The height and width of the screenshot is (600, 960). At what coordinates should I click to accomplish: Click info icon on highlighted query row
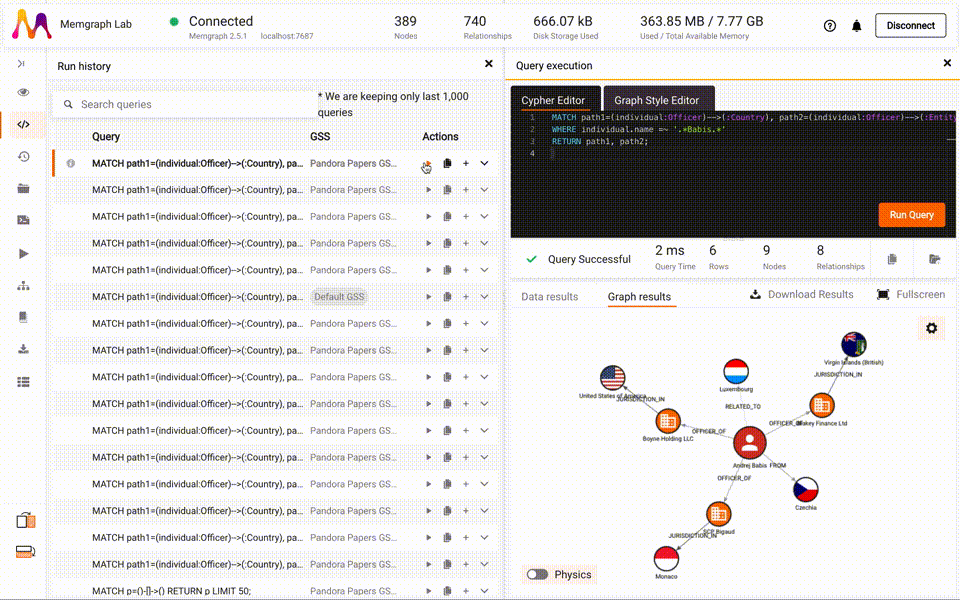(71, 163)
